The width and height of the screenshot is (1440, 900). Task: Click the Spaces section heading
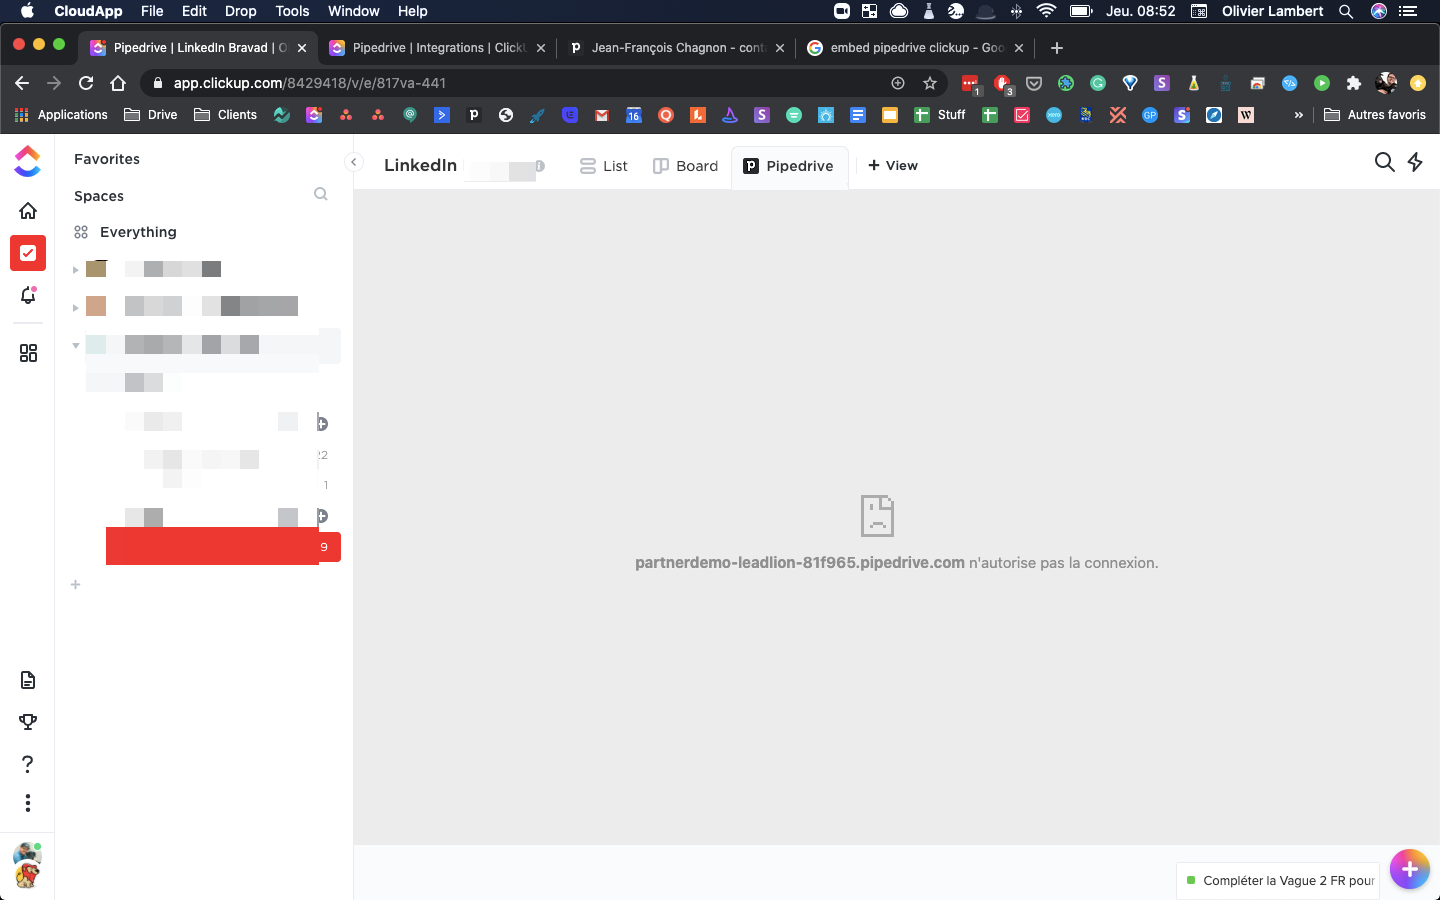pyautogui.click(x=99, y=196)
